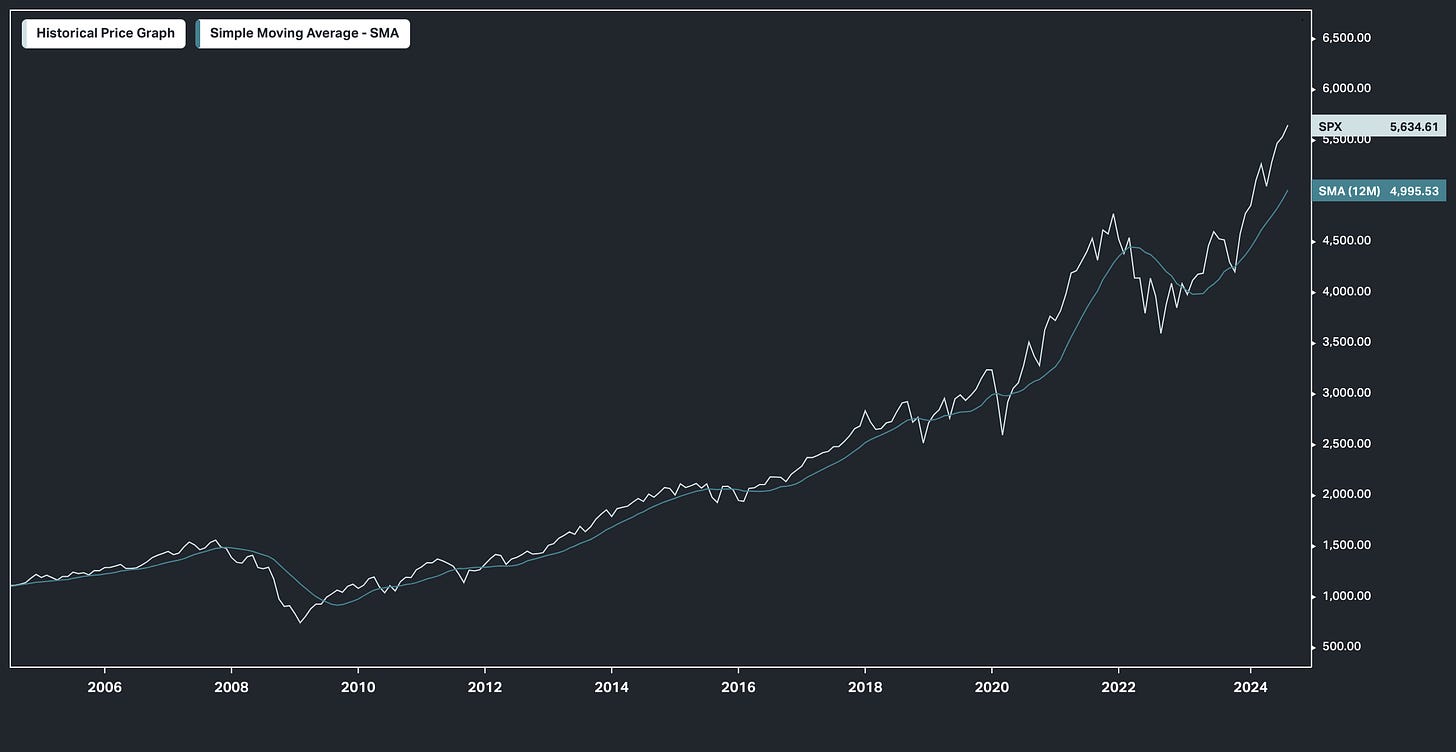1456x752 pixels.
Task: Click the 2018 x-axis label
Action: [x=865, y=687]
